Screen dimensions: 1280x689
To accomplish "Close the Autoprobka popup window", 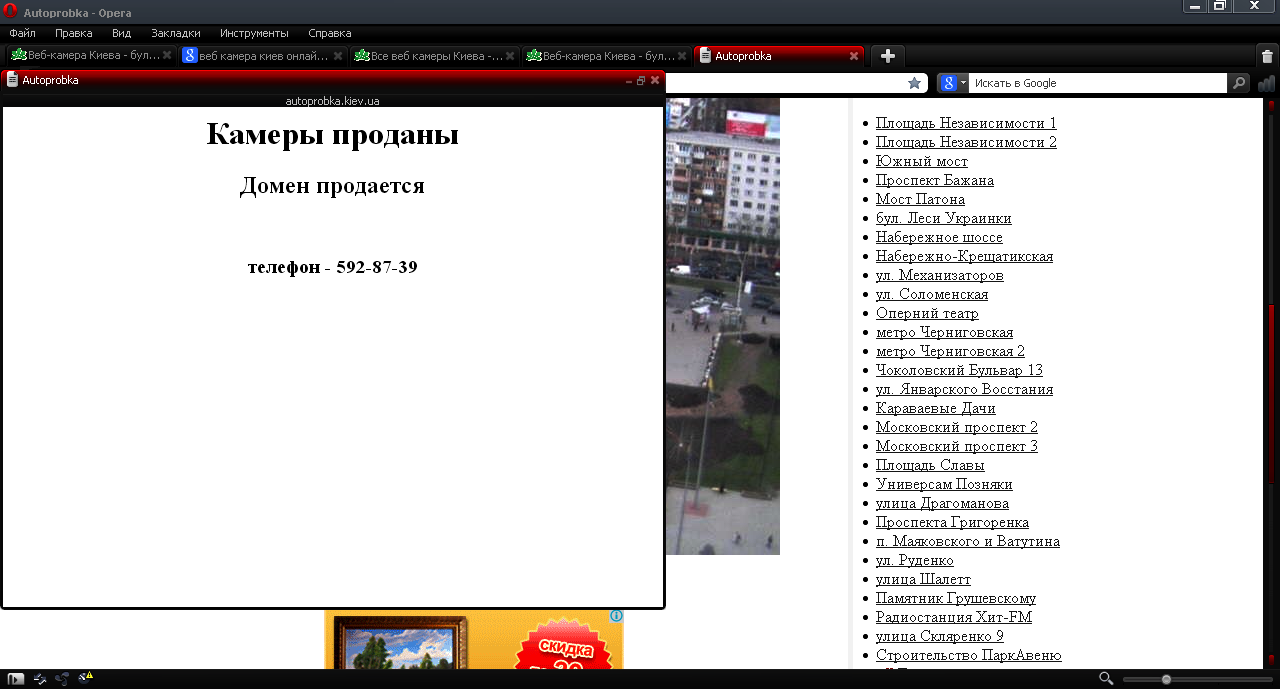I will [x=655, y=80].
